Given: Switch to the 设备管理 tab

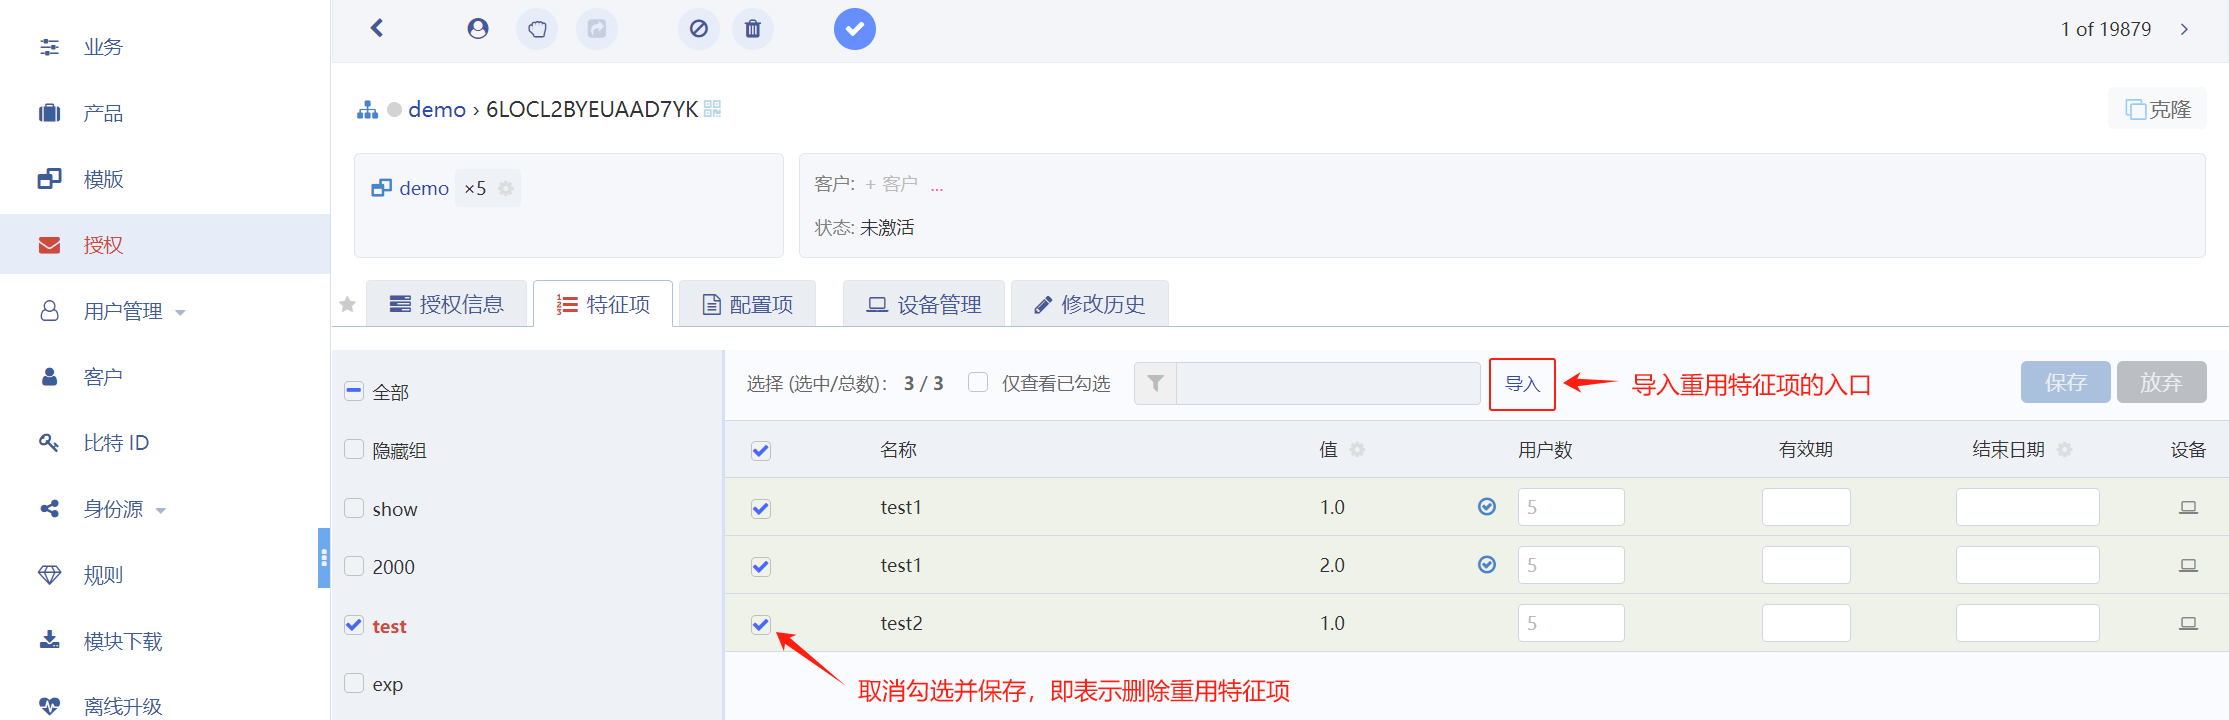Looking at the screenshot, I should tap(924, 304).
